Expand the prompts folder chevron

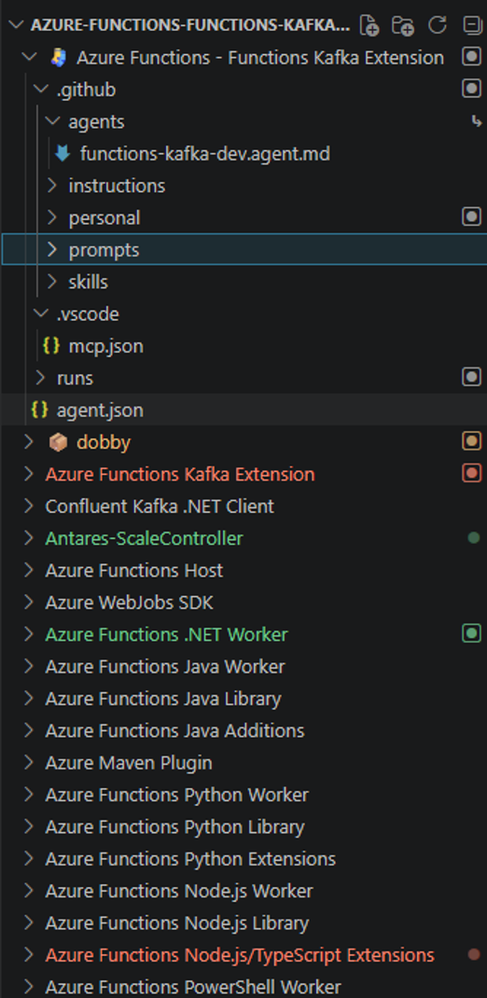click(x=53, y=250)
